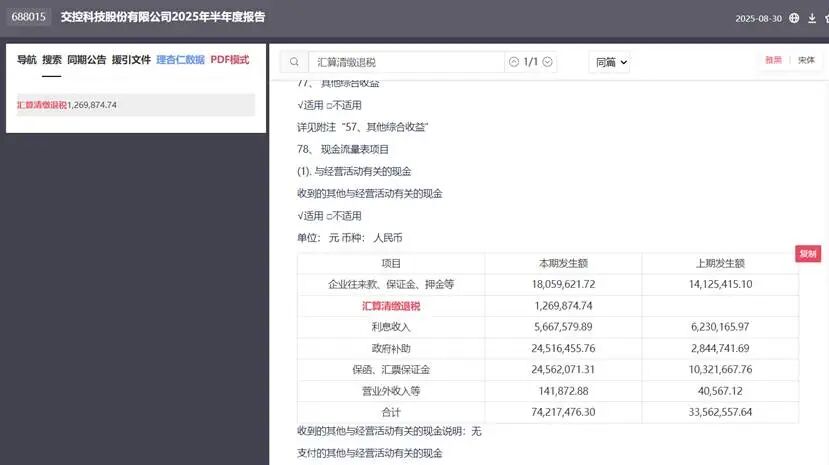Click line 收到的其他与经营活动有关的现金说明：无
Viewport: 829px width, 465px height.
389,432
